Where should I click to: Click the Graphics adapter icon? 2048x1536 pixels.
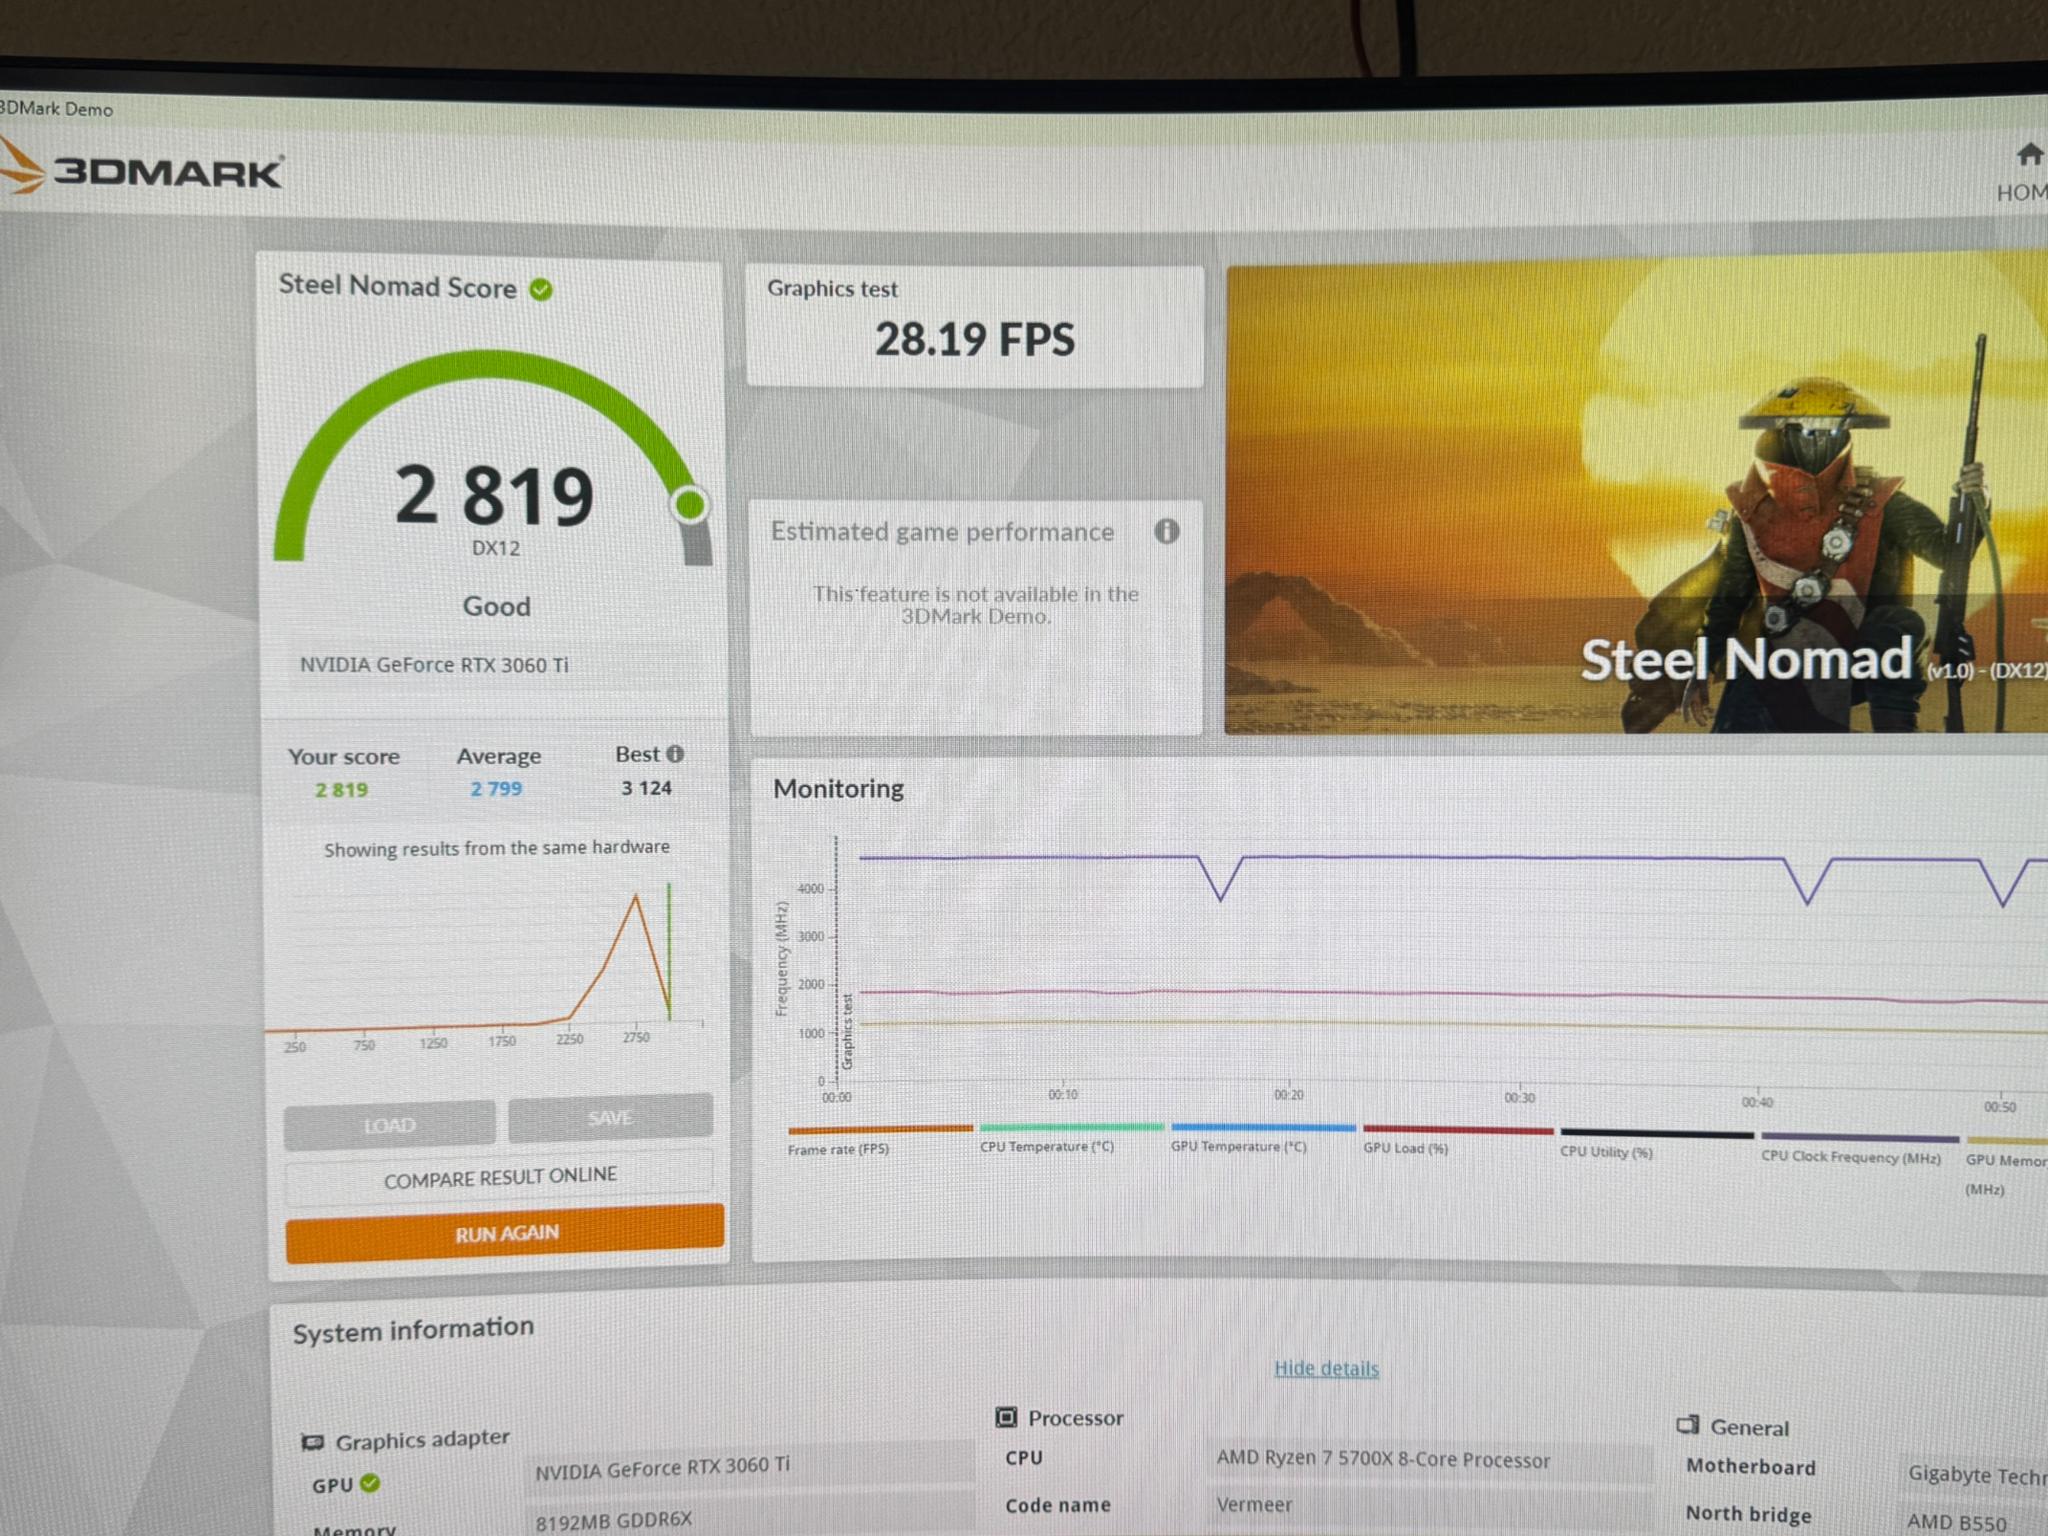pyautogui.click(x=313, y=1442)
